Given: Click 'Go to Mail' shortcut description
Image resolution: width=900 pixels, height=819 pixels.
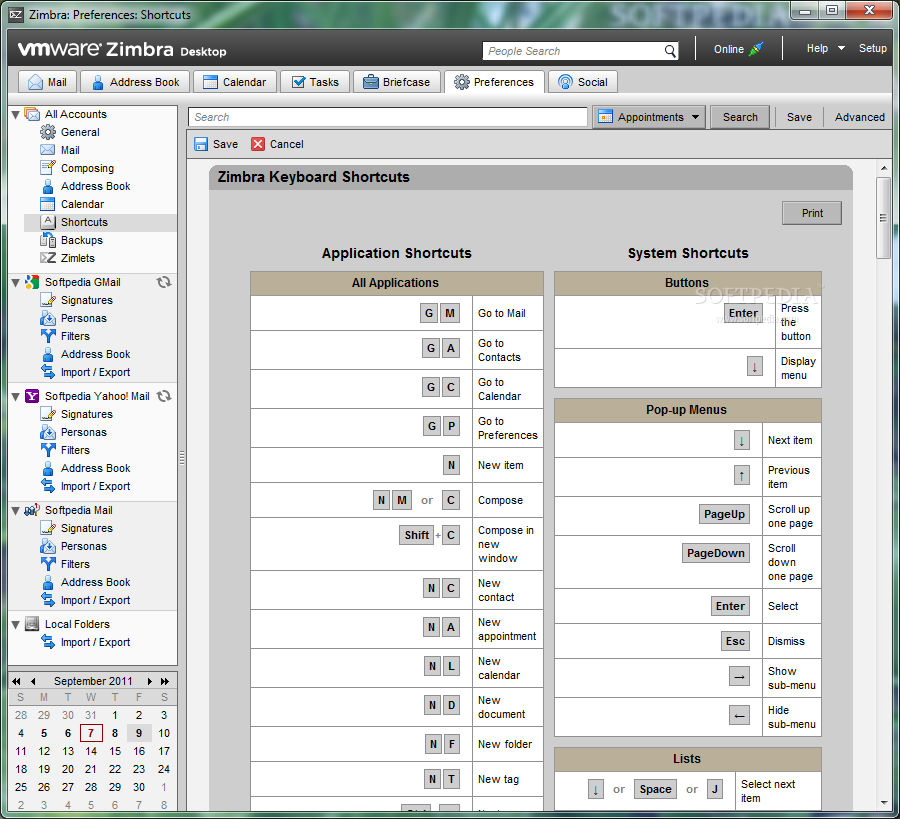Looking at the screenshot, I should pos(502,313).
